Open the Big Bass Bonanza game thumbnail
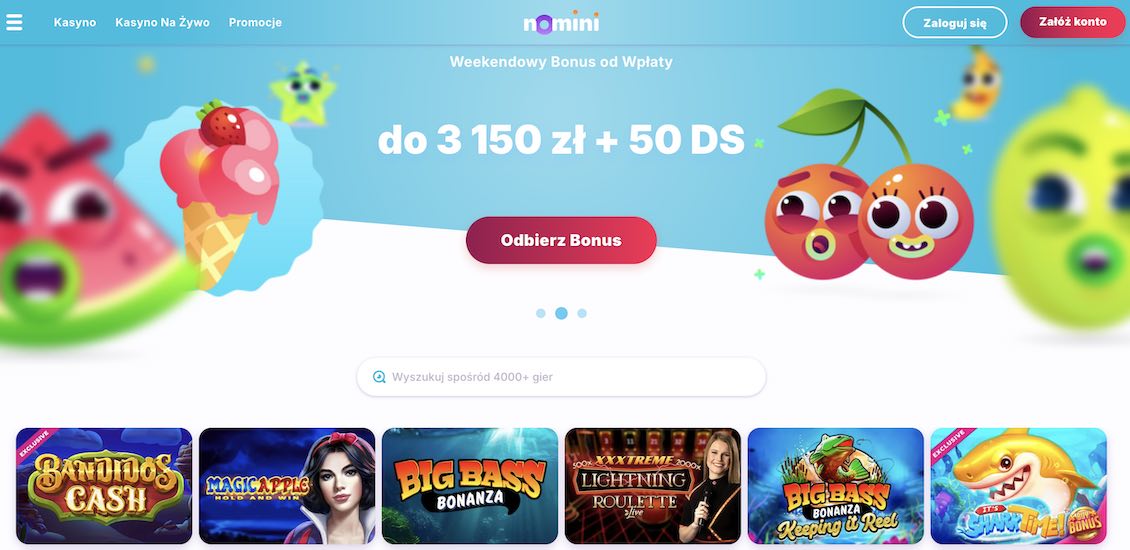The image size is (1130, 550). pos(470,486)
